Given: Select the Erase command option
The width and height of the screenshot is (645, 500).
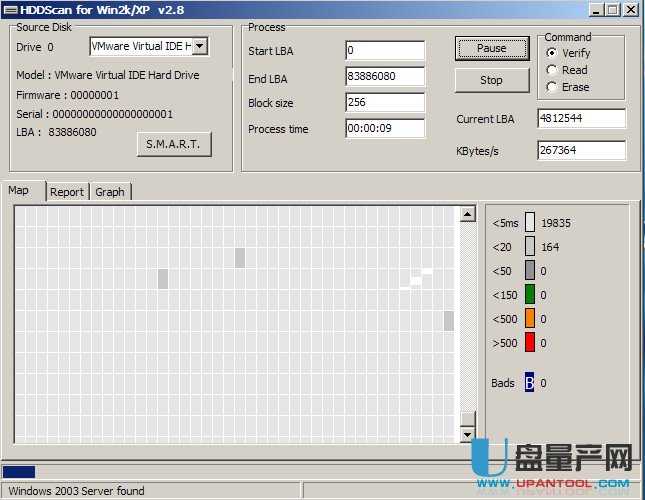Looking at the screenshot, I should [552, 87].
